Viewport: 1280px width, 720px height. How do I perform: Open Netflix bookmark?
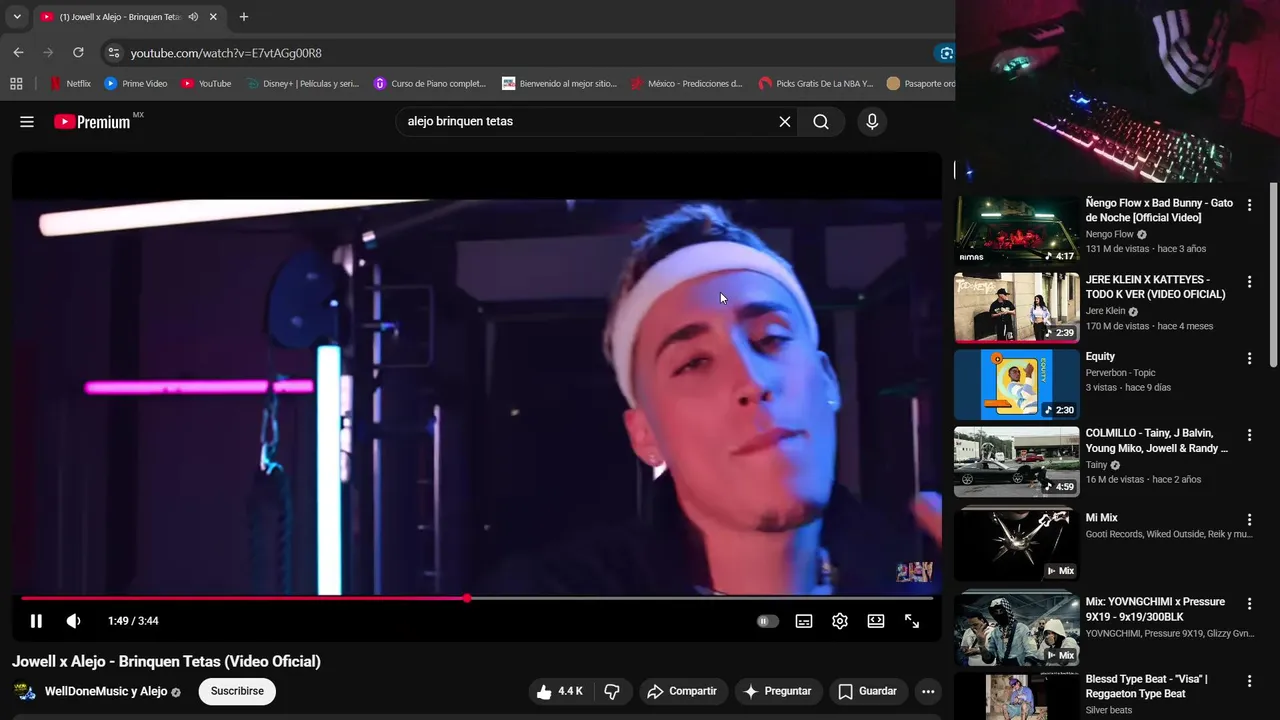pyautogui.click(x=70, y=84)
